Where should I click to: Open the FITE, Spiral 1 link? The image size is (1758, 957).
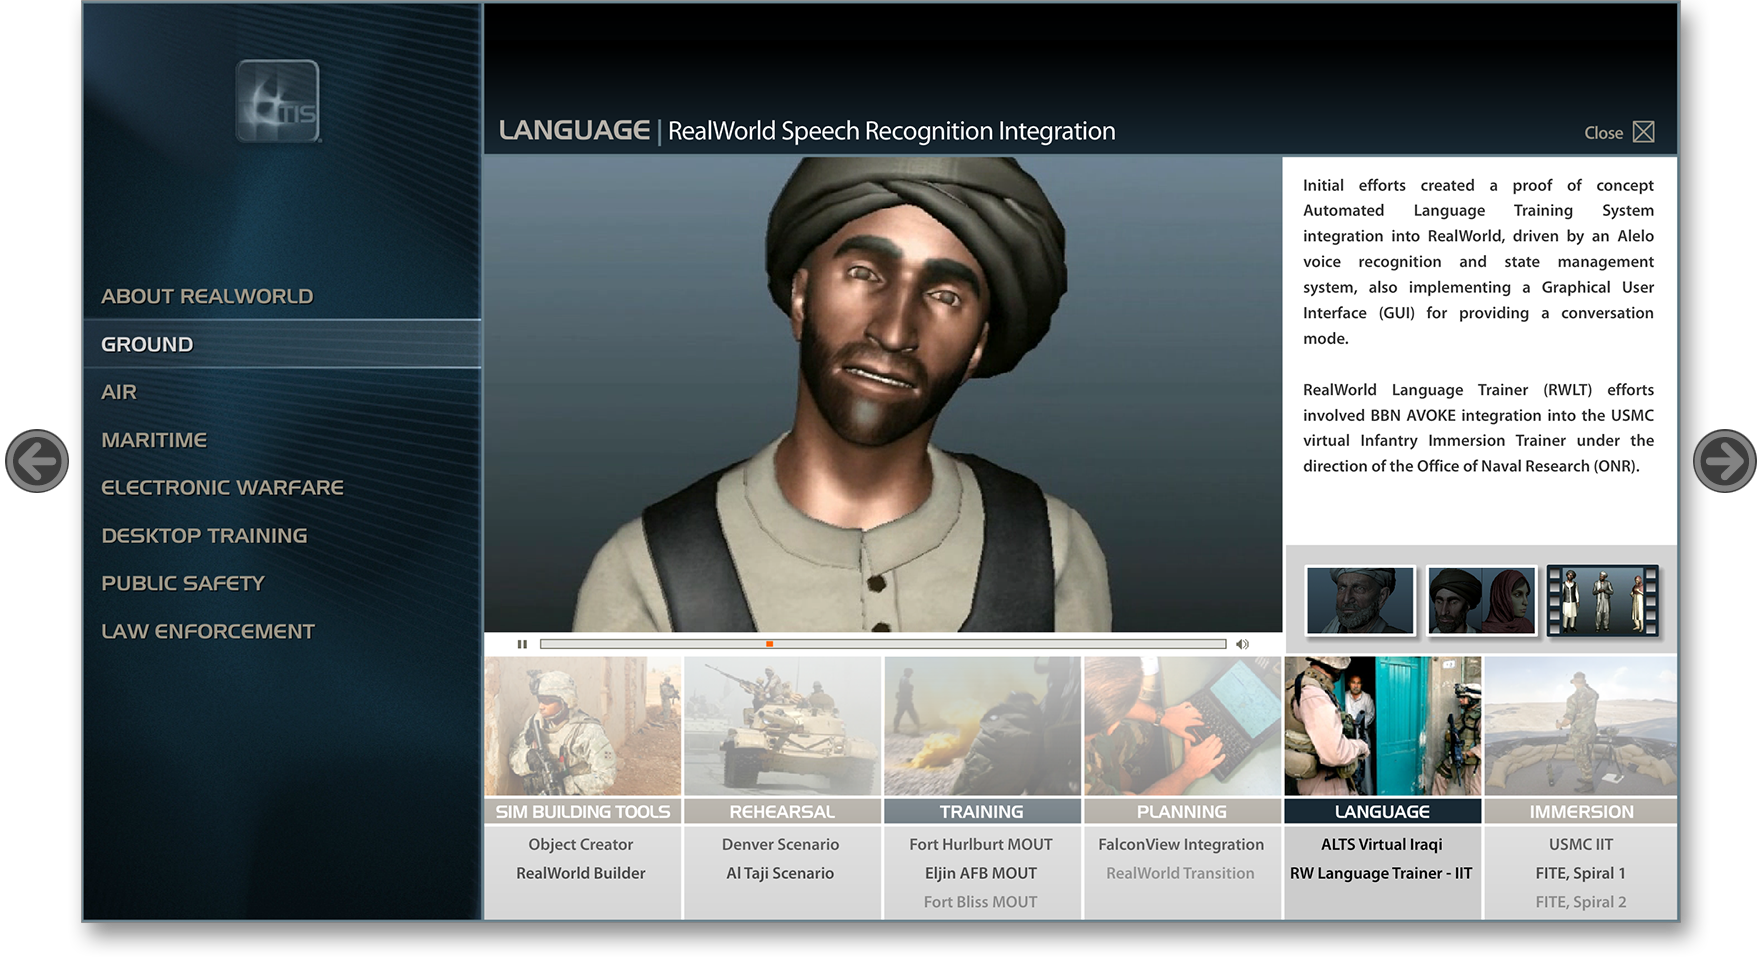coord(1581,873)
